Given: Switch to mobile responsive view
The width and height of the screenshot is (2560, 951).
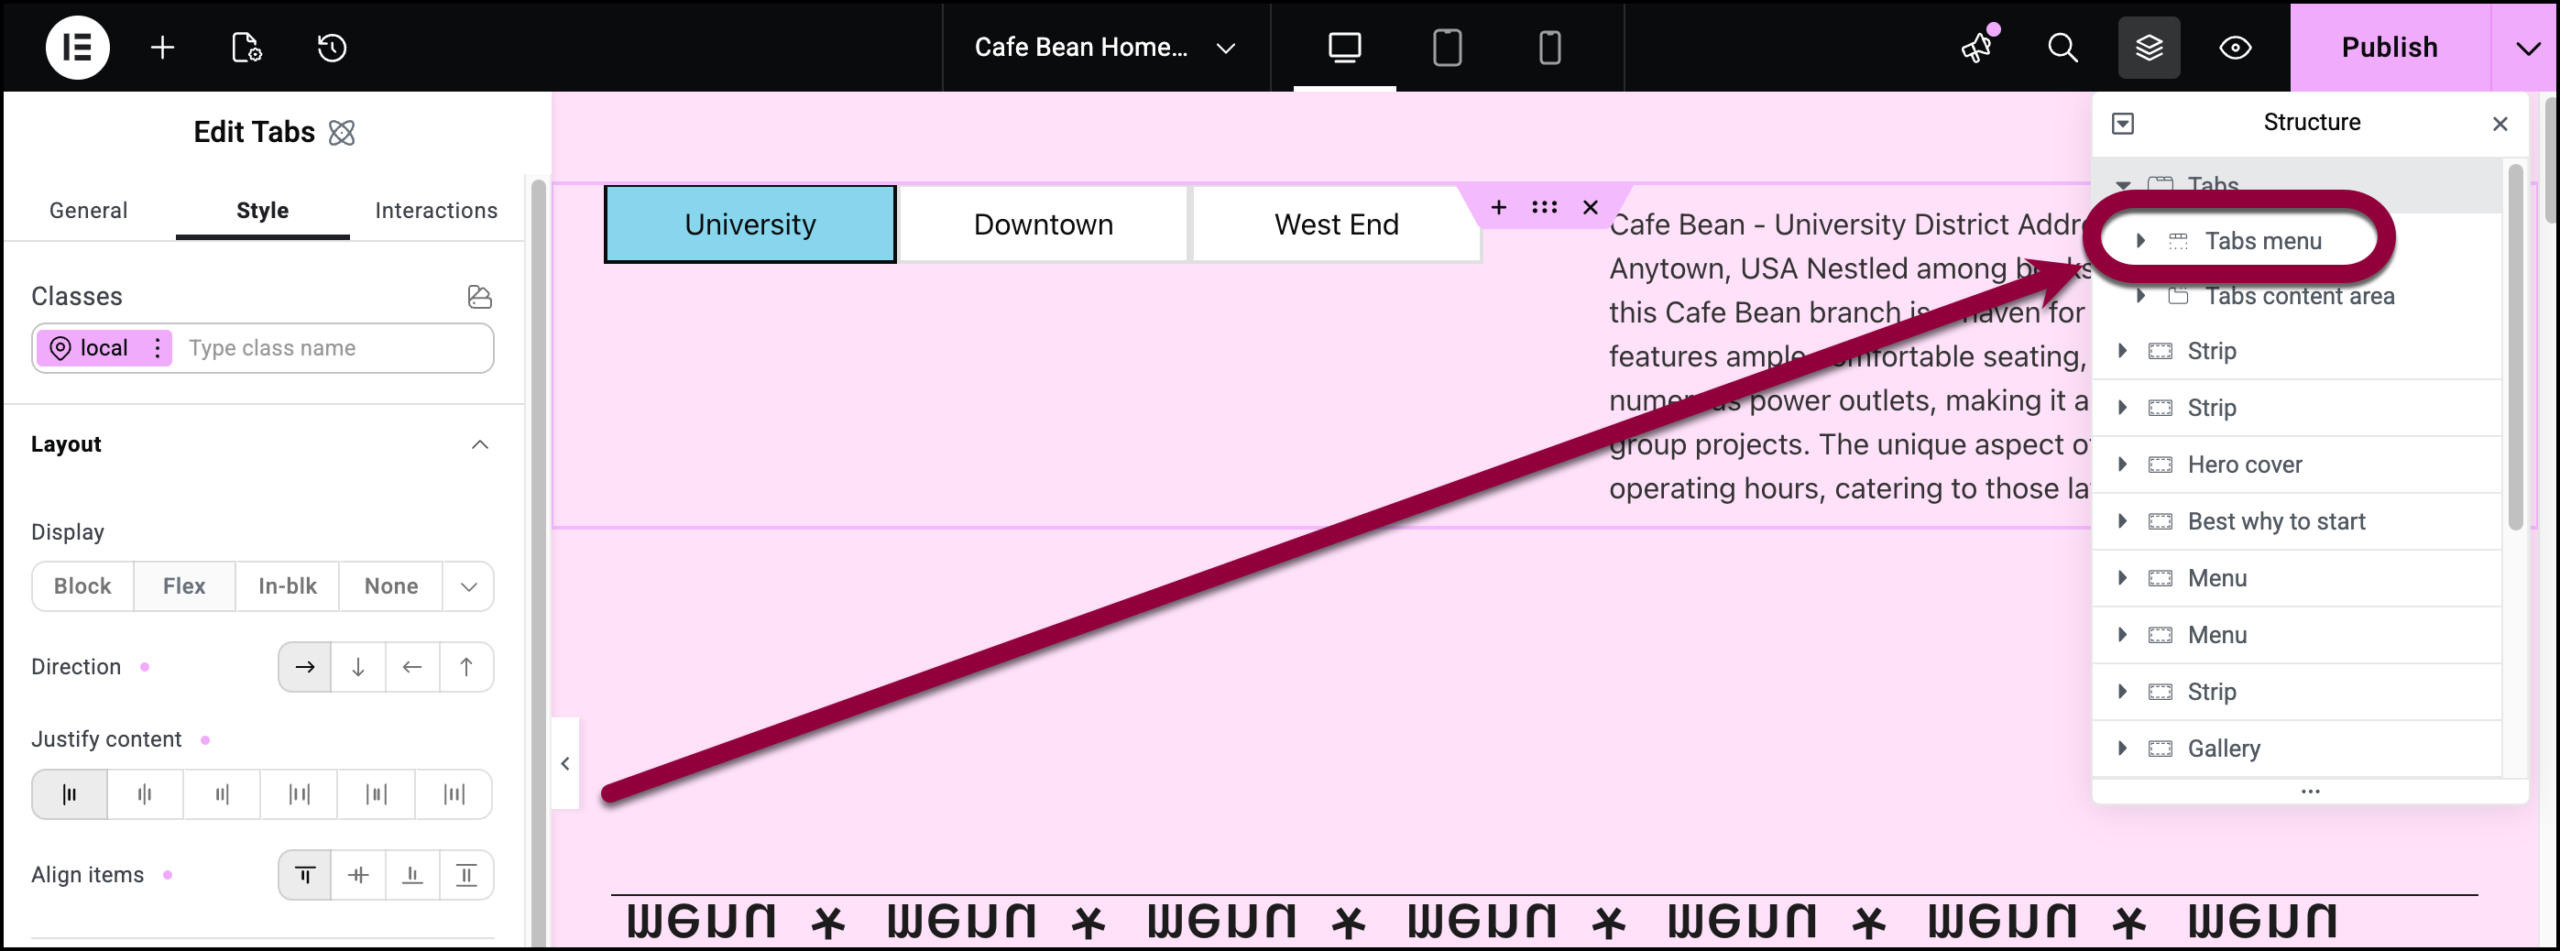Looking at the screenshot, I should coord(1549,47).
